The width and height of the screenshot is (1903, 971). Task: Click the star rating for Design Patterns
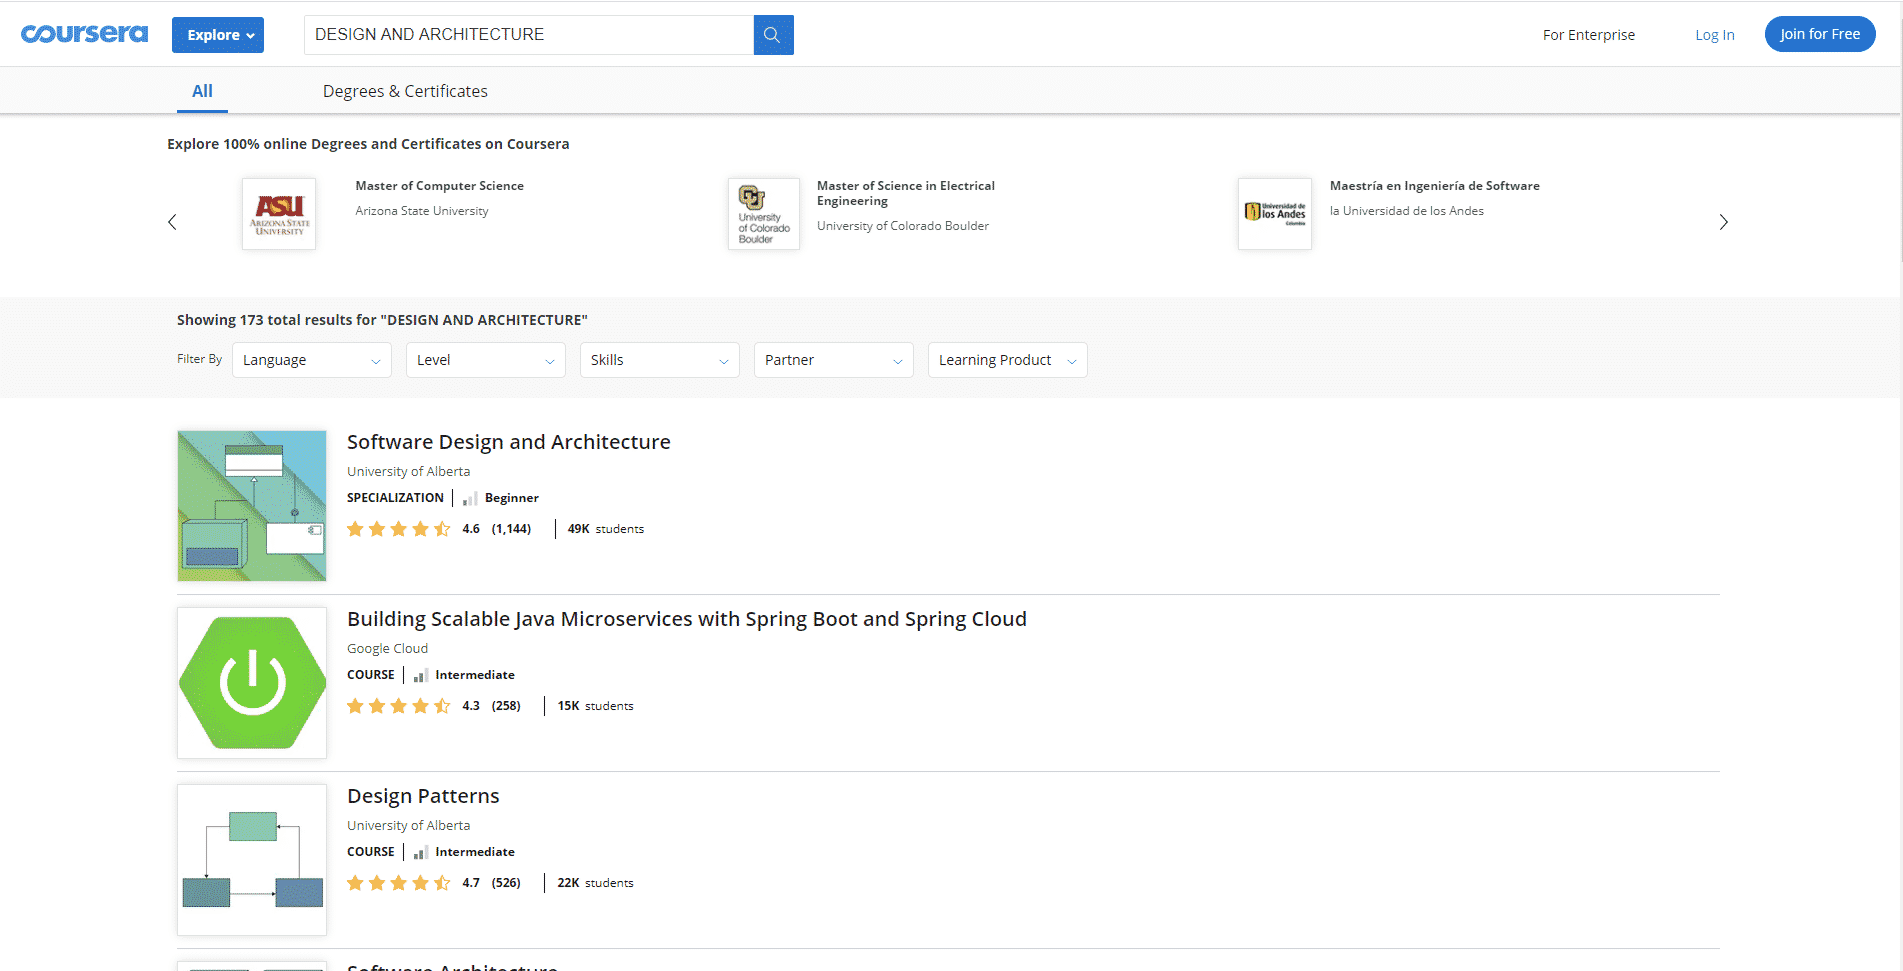coord(399,883)
